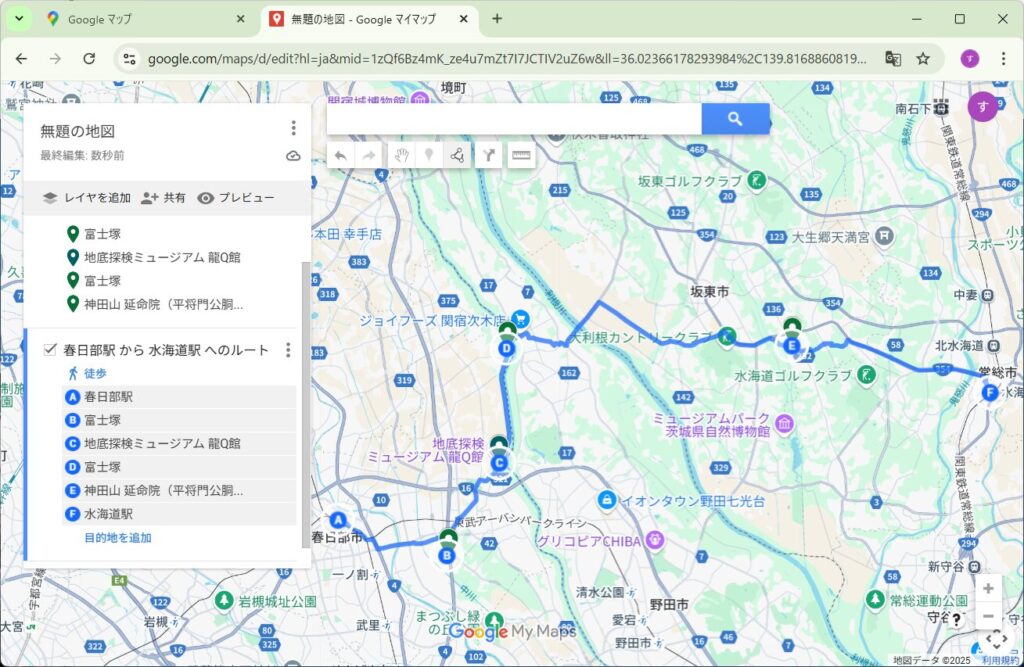1024x667 pixels.
Task: Click marker A on the map
Action: point(338,521)
